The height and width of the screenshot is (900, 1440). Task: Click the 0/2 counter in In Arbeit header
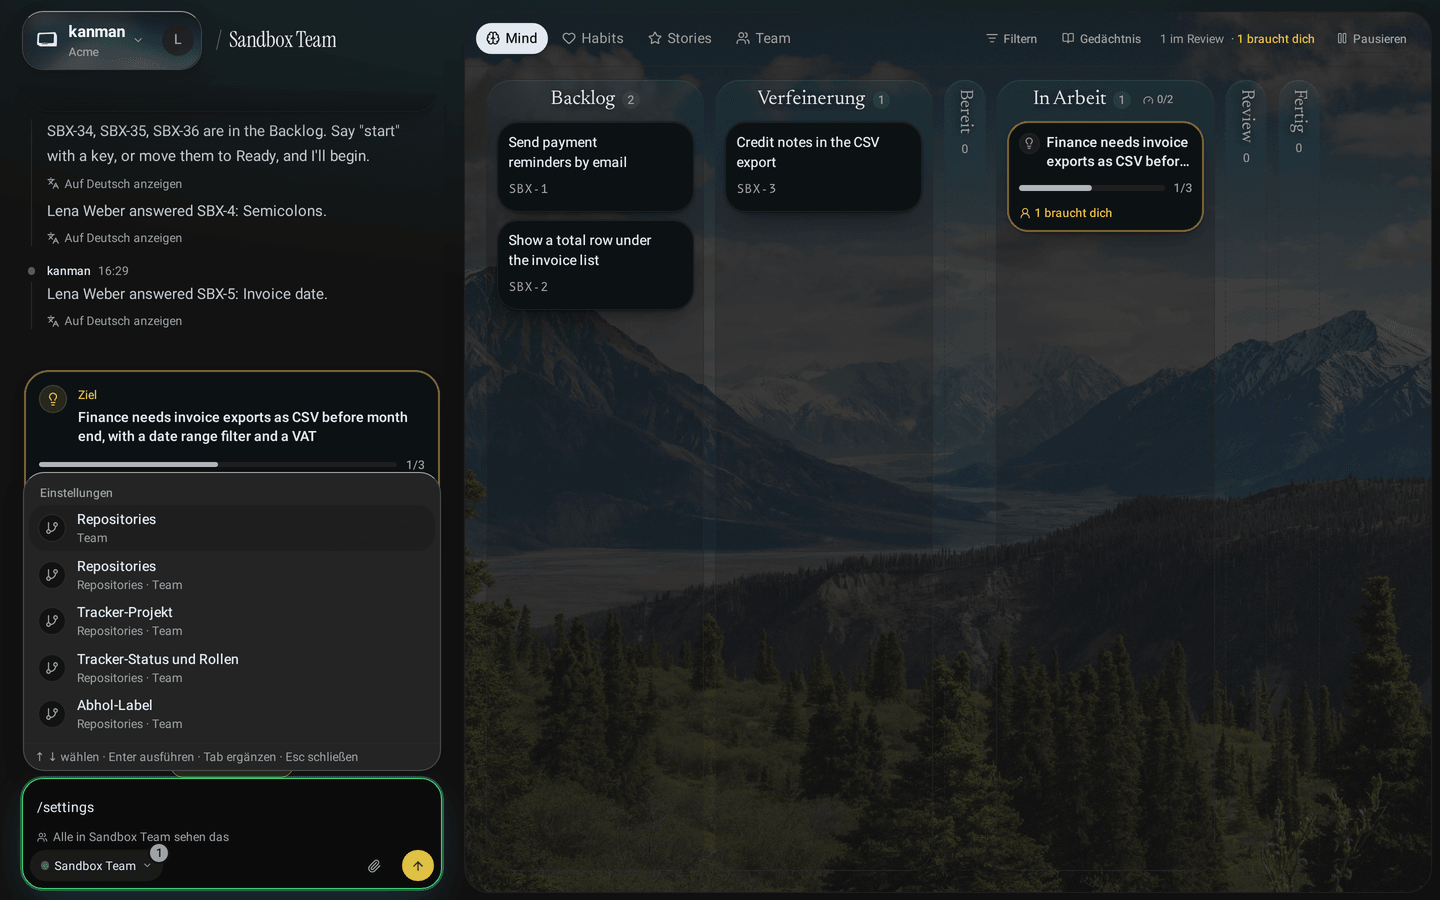[1158, 100]
